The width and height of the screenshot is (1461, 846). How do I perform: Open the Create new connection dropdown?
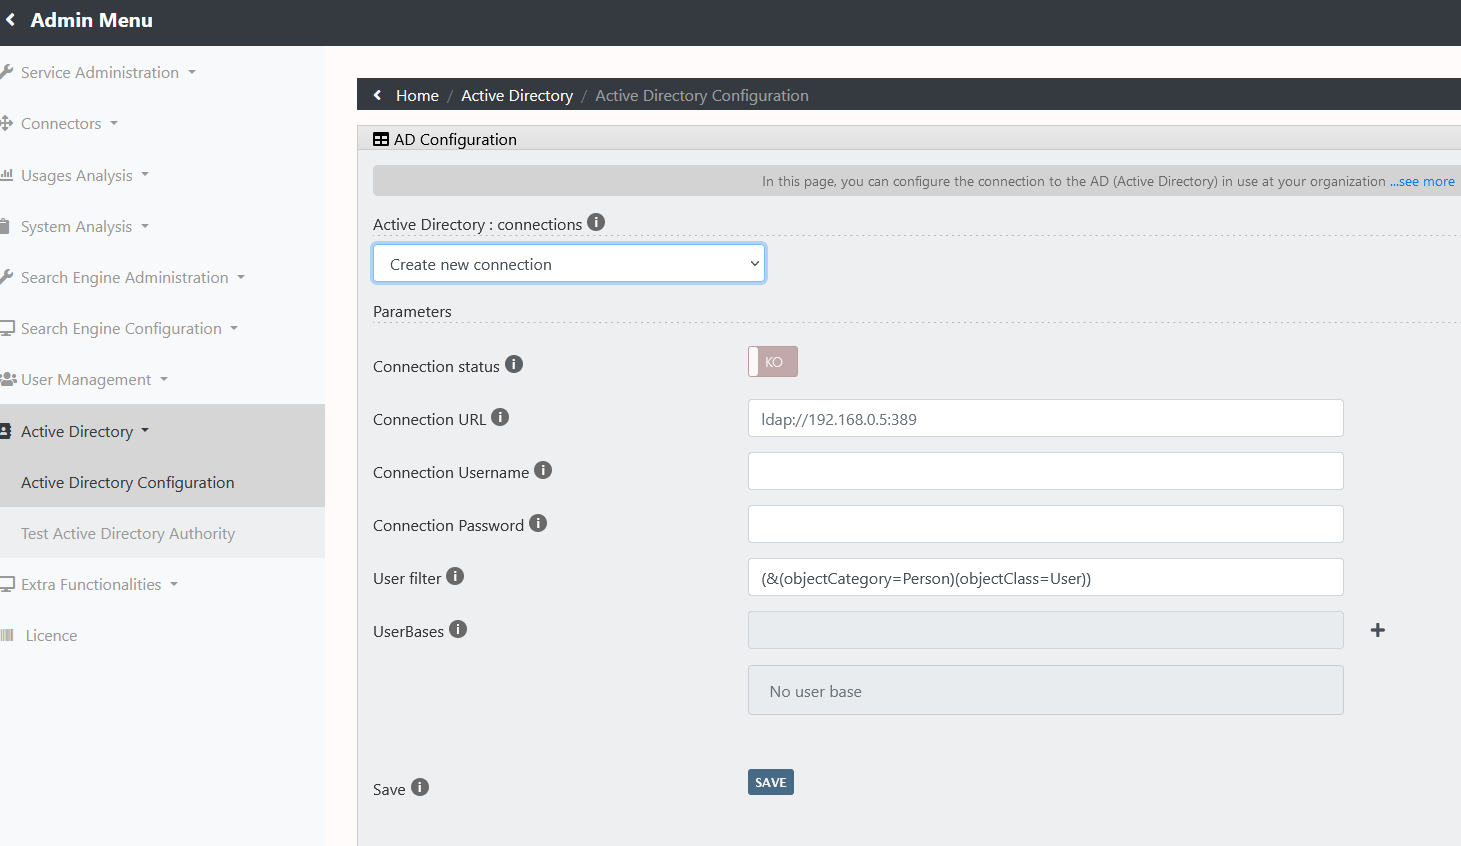point(569,264)
